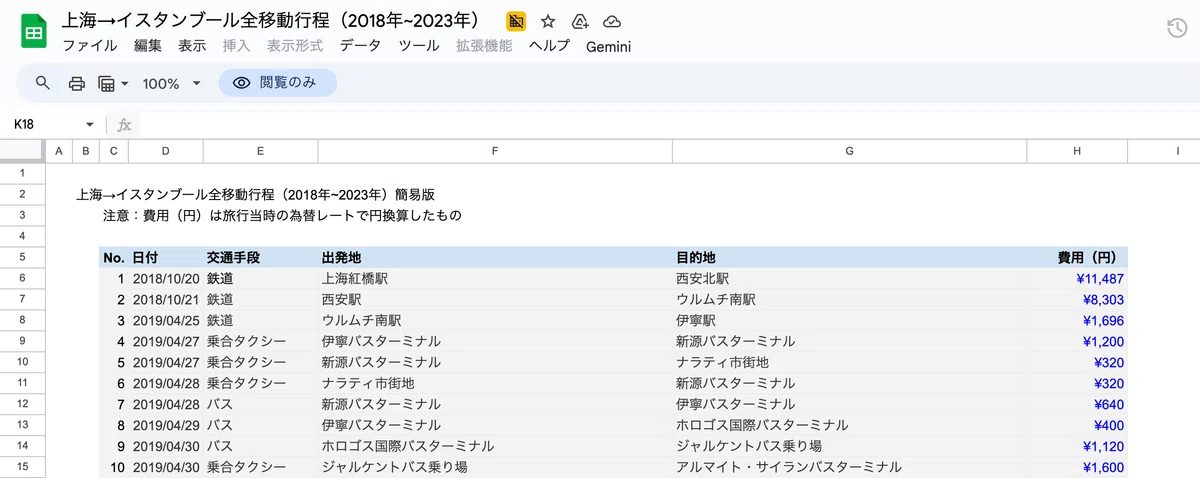Click the cell 伊寧駅
The image size is (1200, 478).
(x=849, y=320)
